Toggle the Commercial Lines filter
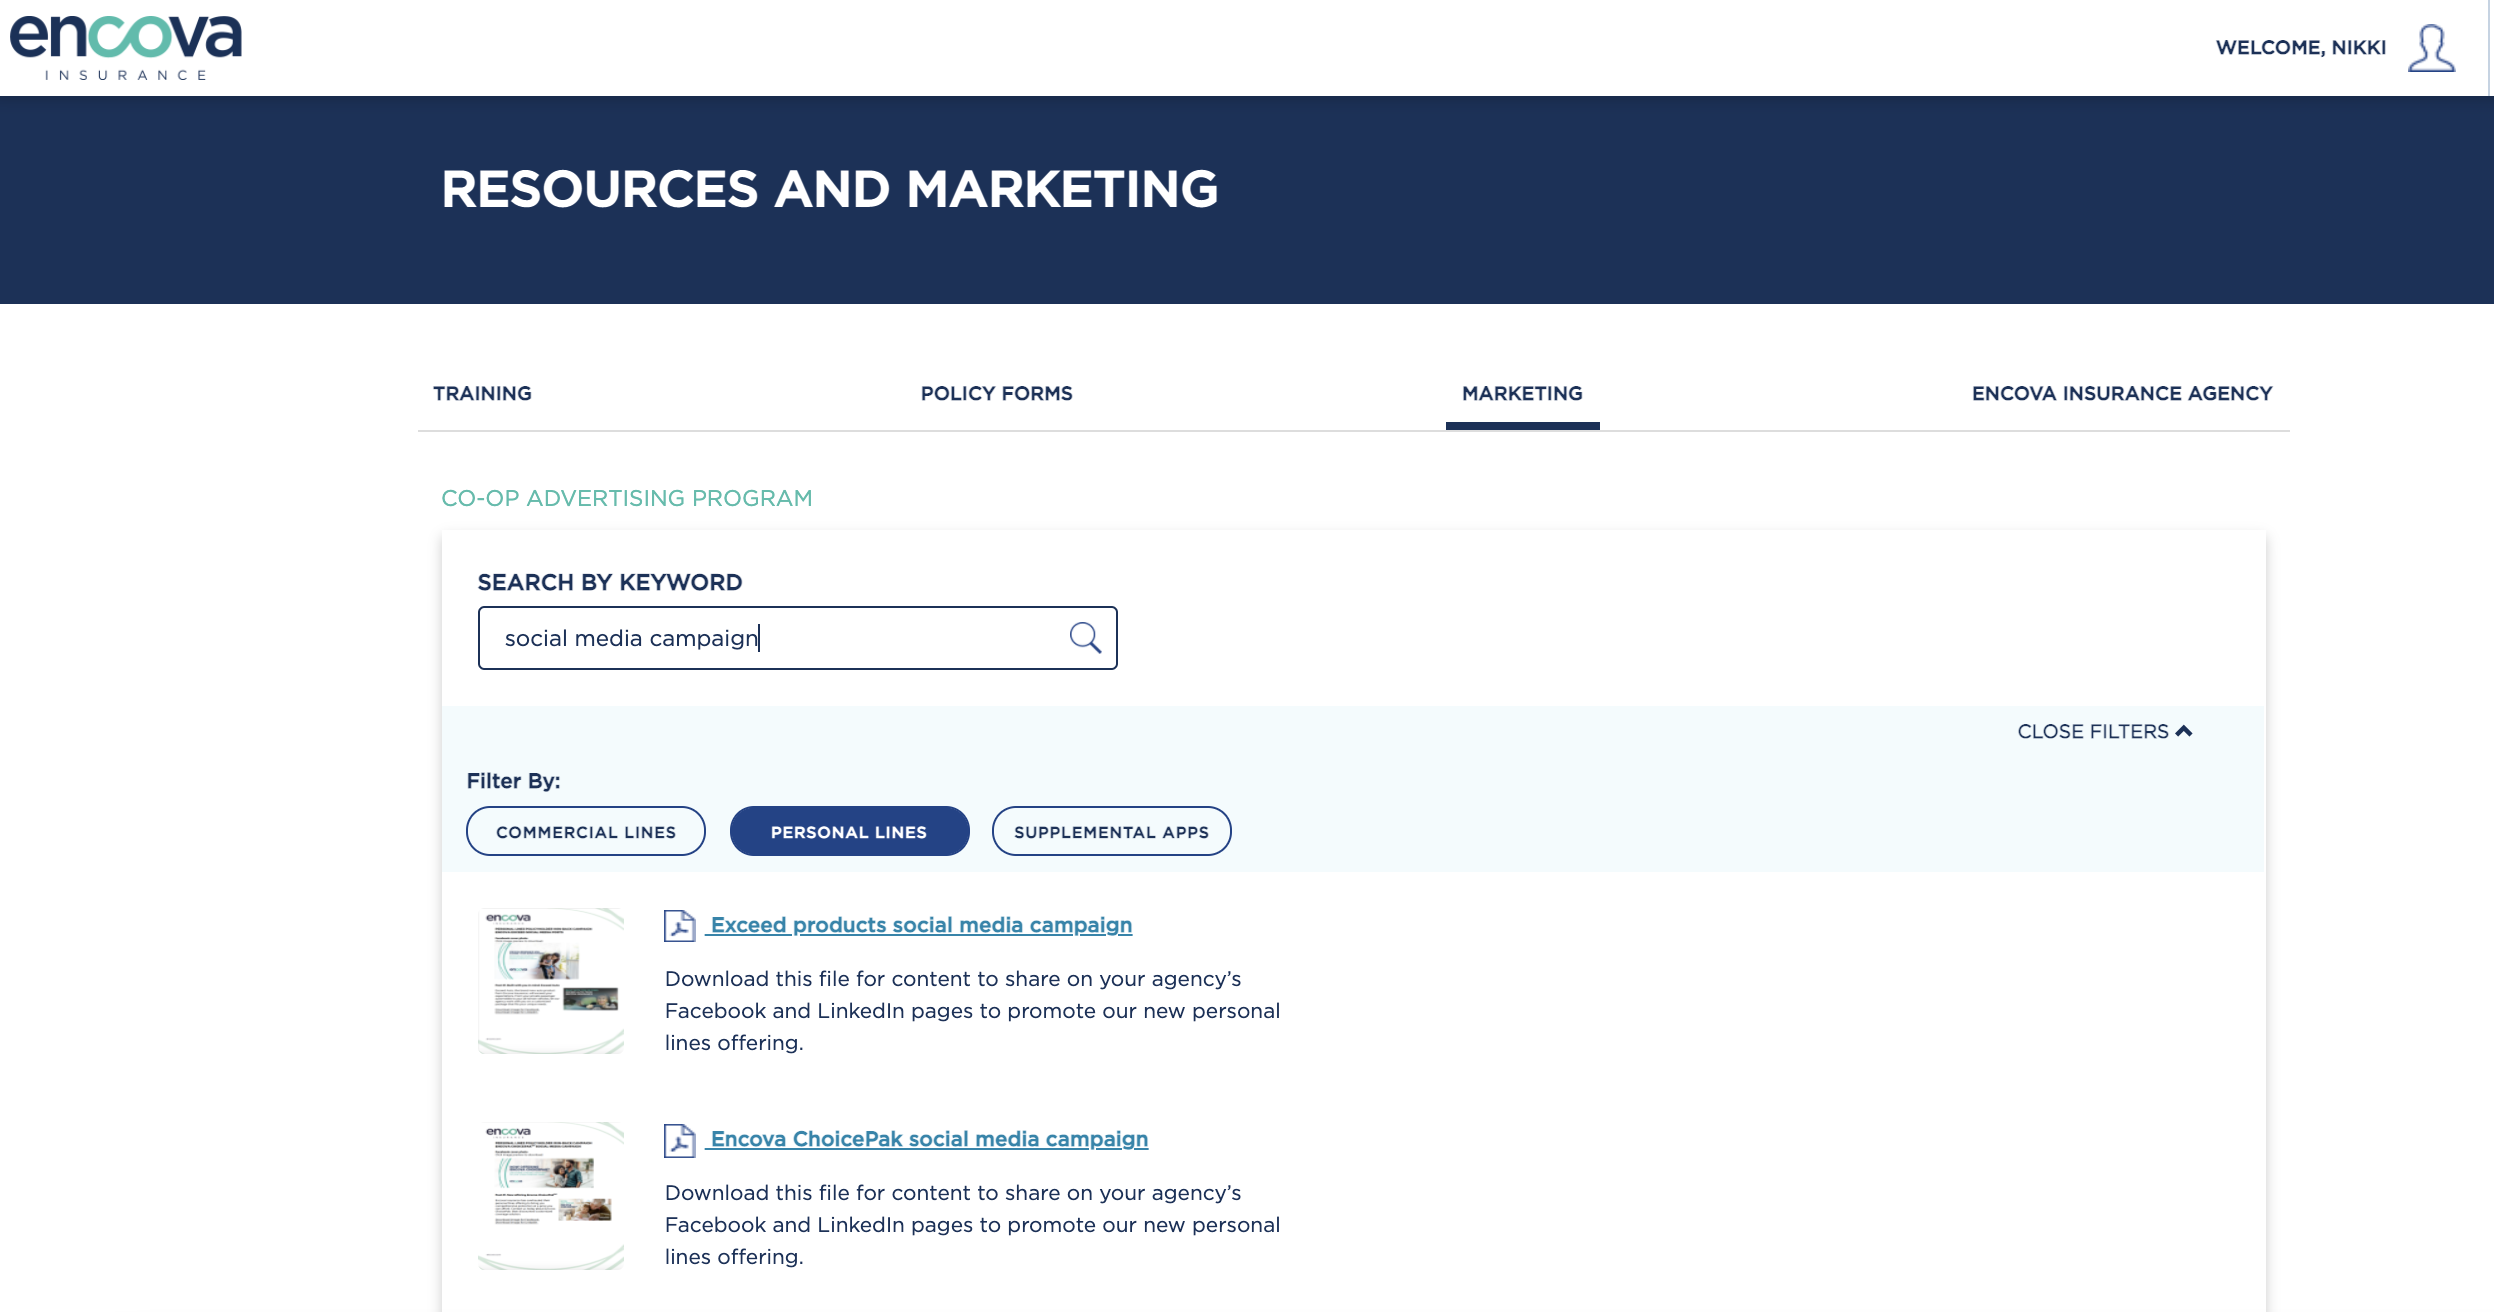Image resolution: width=2494 pixels, height=1312 pixels. [x=586, y=831]
